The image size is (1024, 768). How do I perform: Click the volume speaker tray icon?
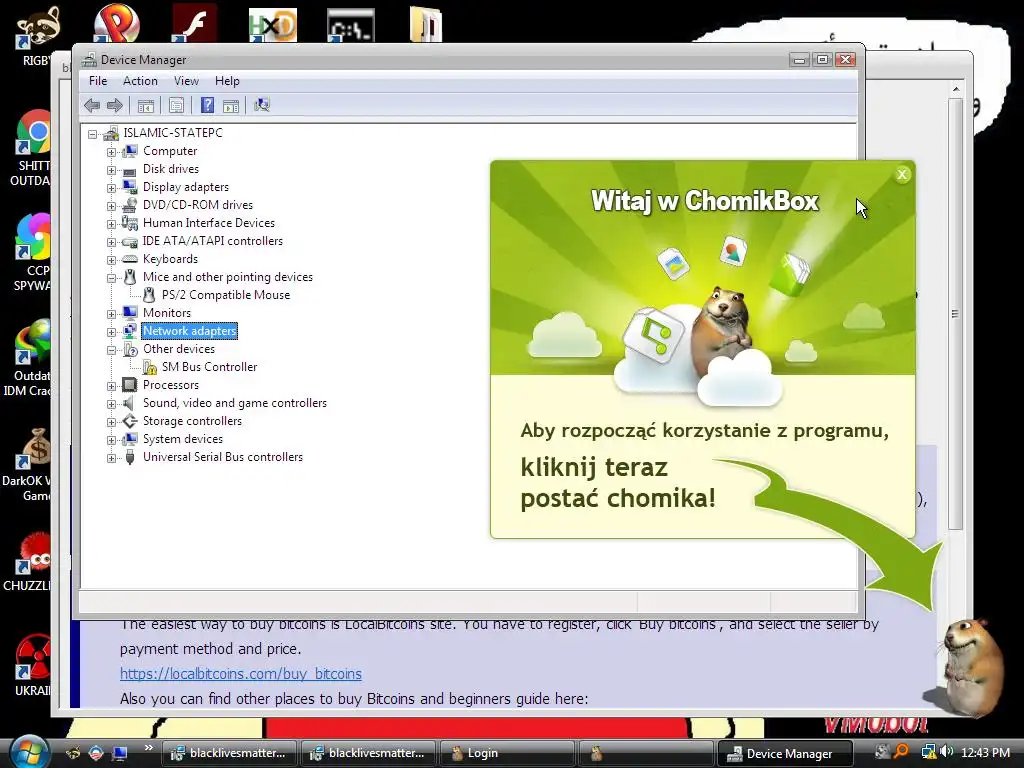tap(947, 752)
